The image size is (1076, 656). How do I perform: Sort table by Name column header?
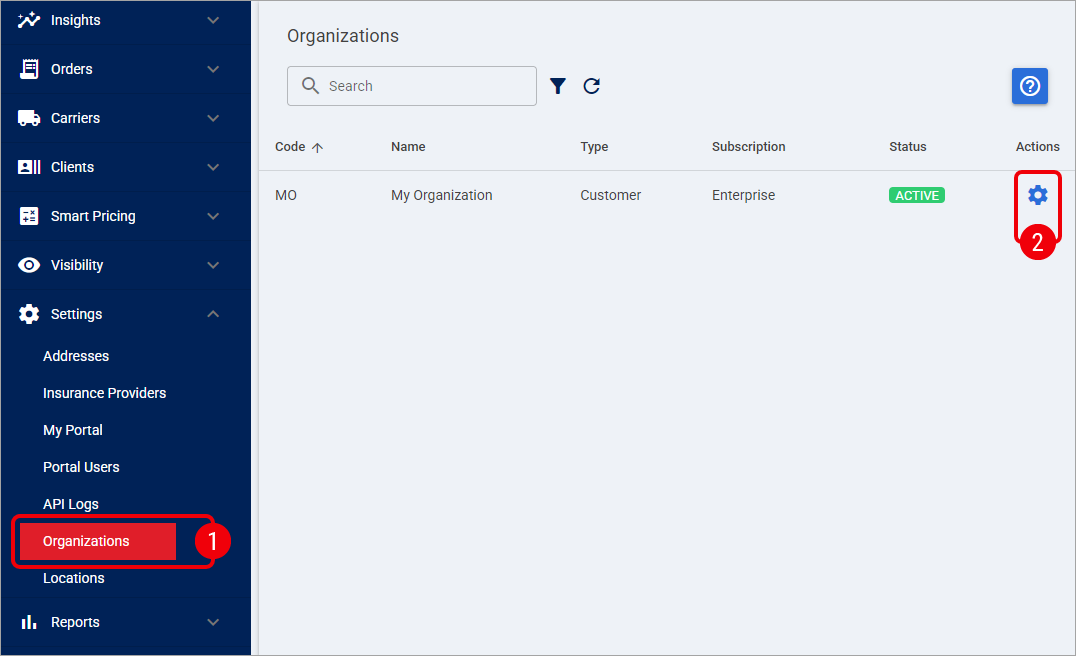(x=408, y=147)
